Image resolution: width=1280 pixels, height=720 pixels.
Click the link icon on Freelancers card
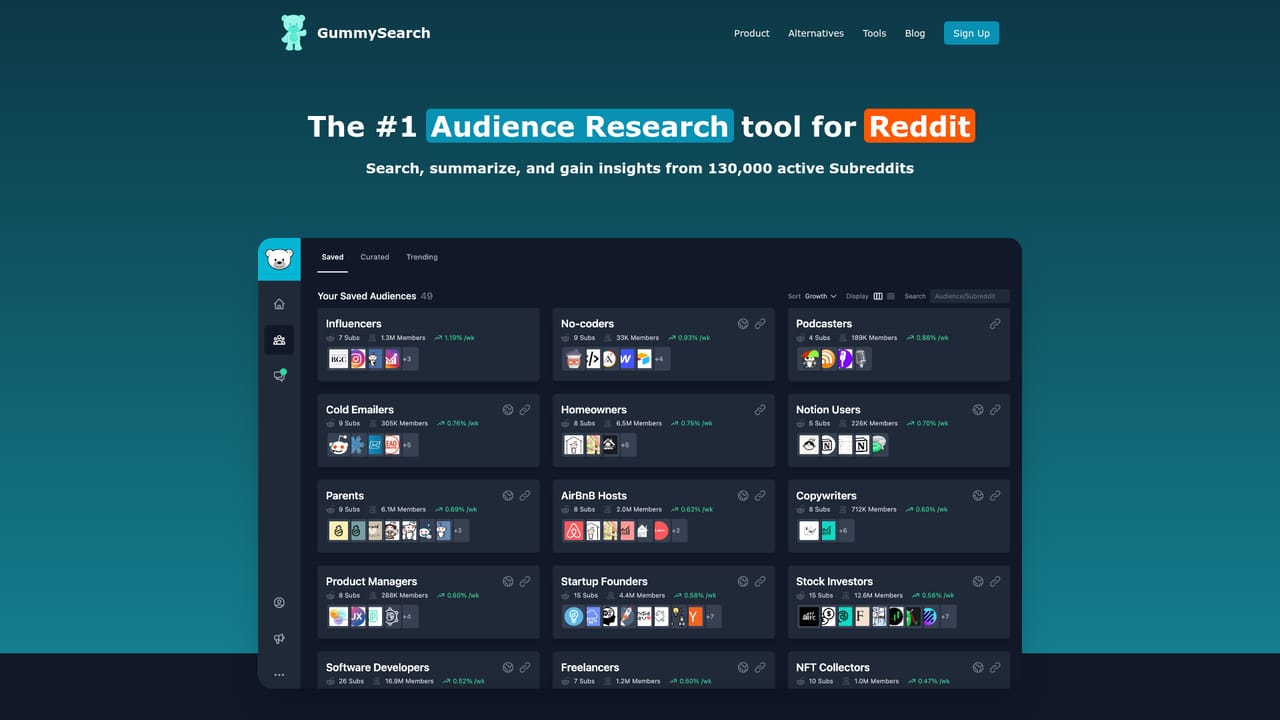tap(760, 668)
